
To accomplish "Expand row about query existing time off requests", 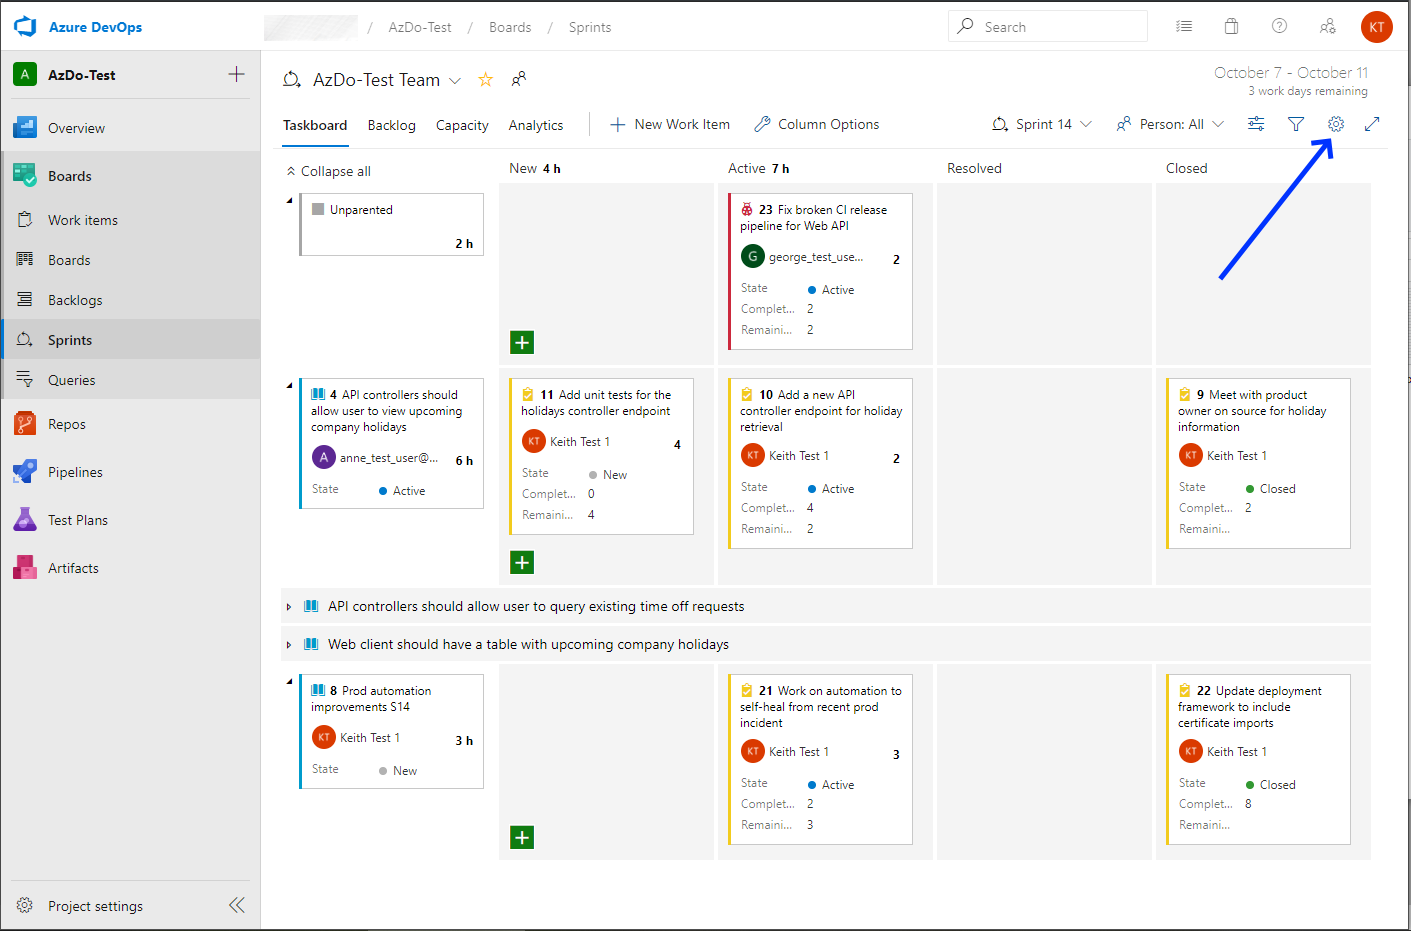I will pos(289,607).
